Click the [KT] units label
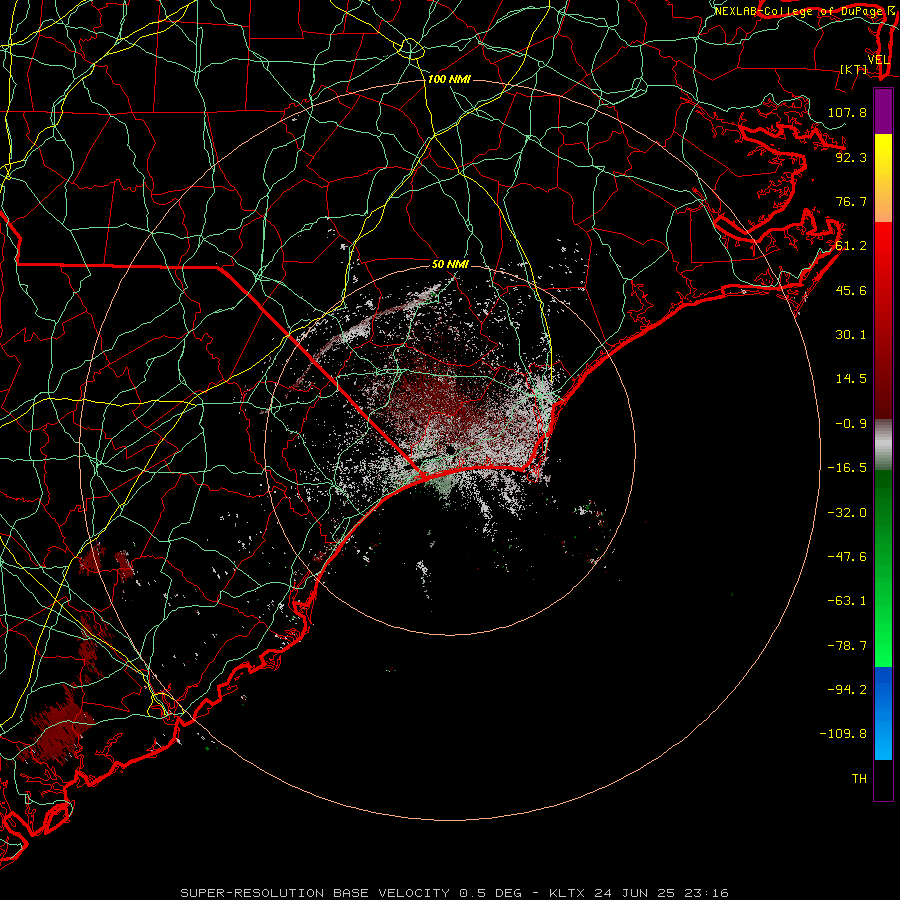This screenshot has width=900, height=900. tap(854, 69)
